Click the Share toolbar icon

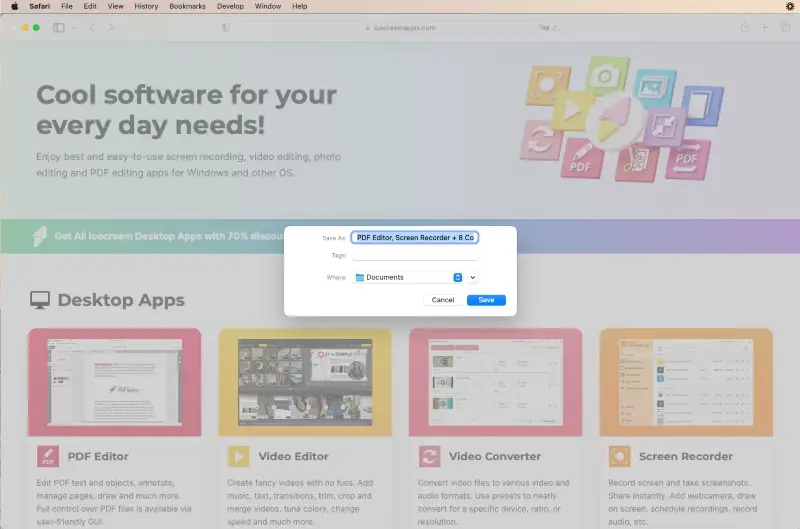point(745,28)
